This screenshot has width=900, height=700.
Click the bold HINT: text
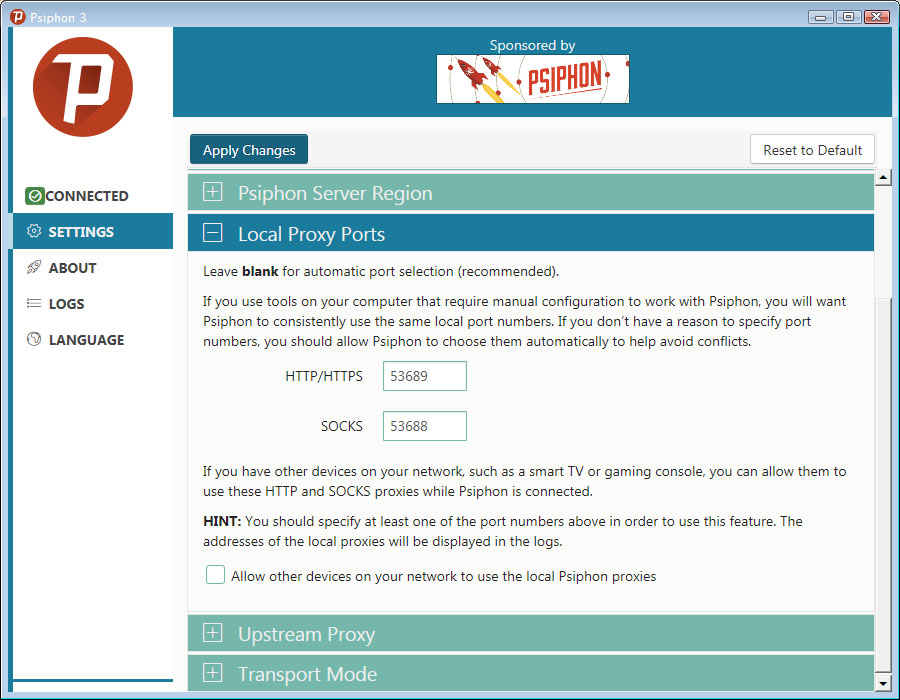[x=222, y=521]
